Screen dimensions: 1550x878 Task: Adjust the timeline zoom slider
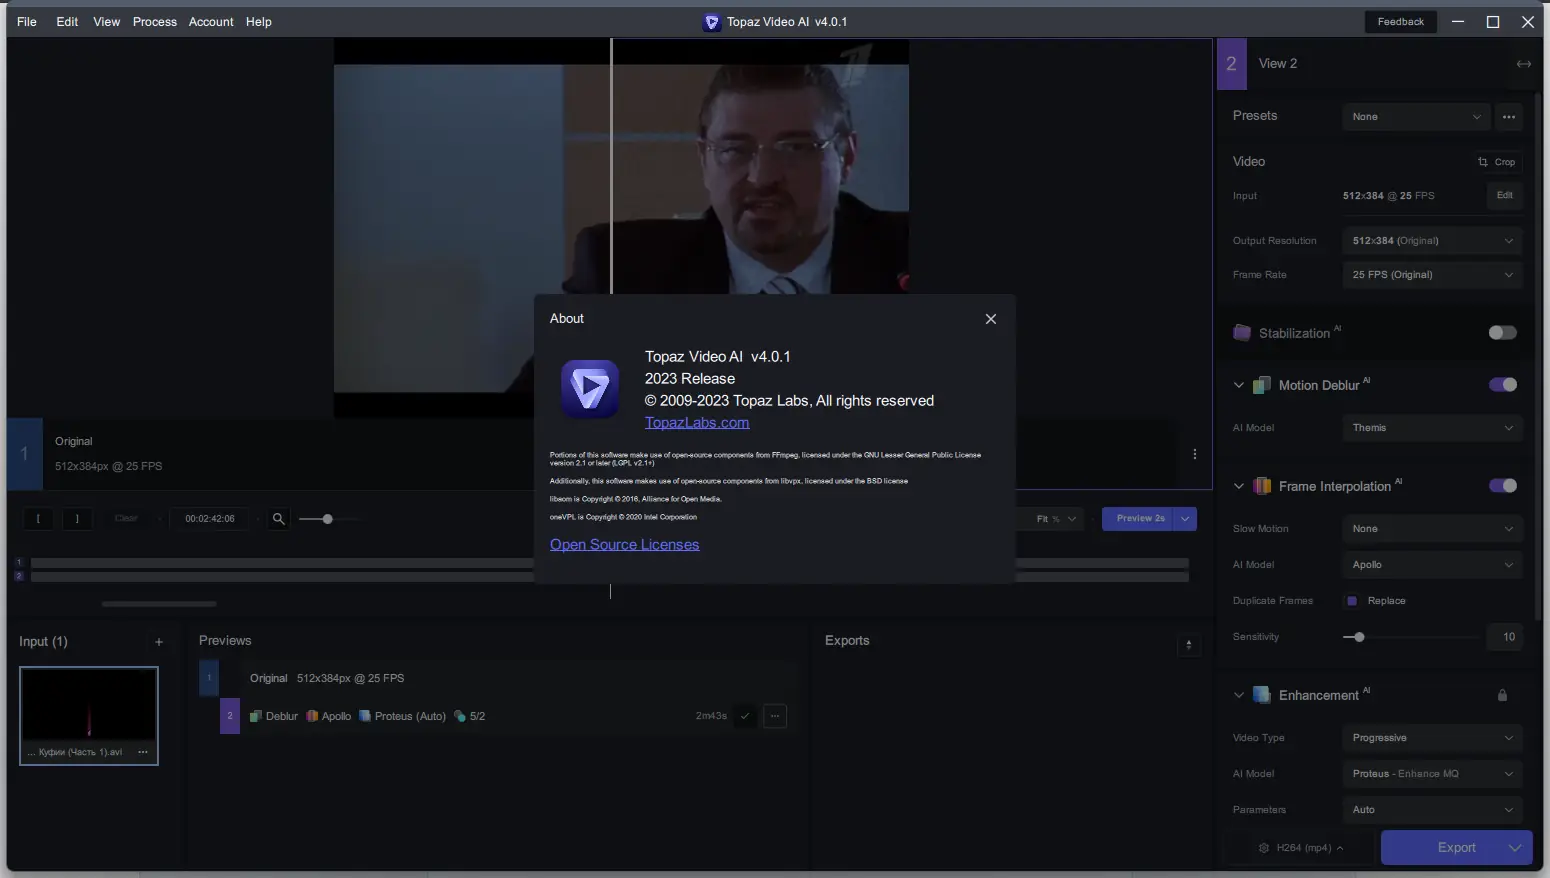coord(327,519)
